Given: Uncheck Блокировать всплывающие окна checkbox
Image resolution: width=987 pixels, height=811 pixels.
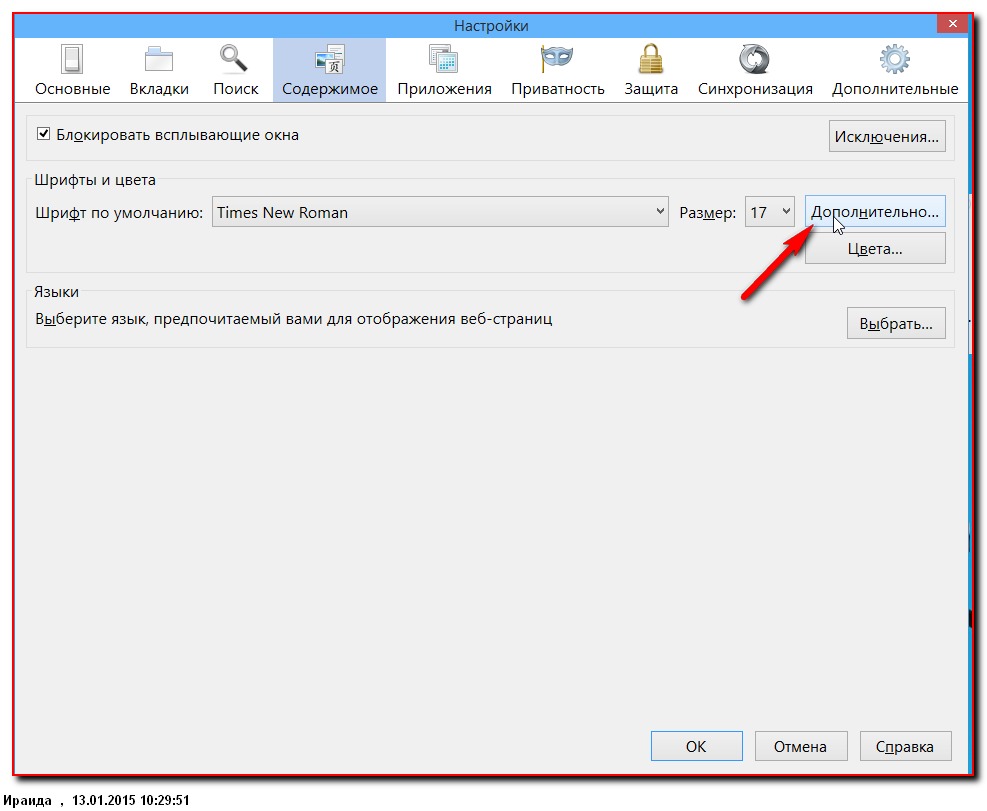Looking at the screenshot, I should coord(43,134).
